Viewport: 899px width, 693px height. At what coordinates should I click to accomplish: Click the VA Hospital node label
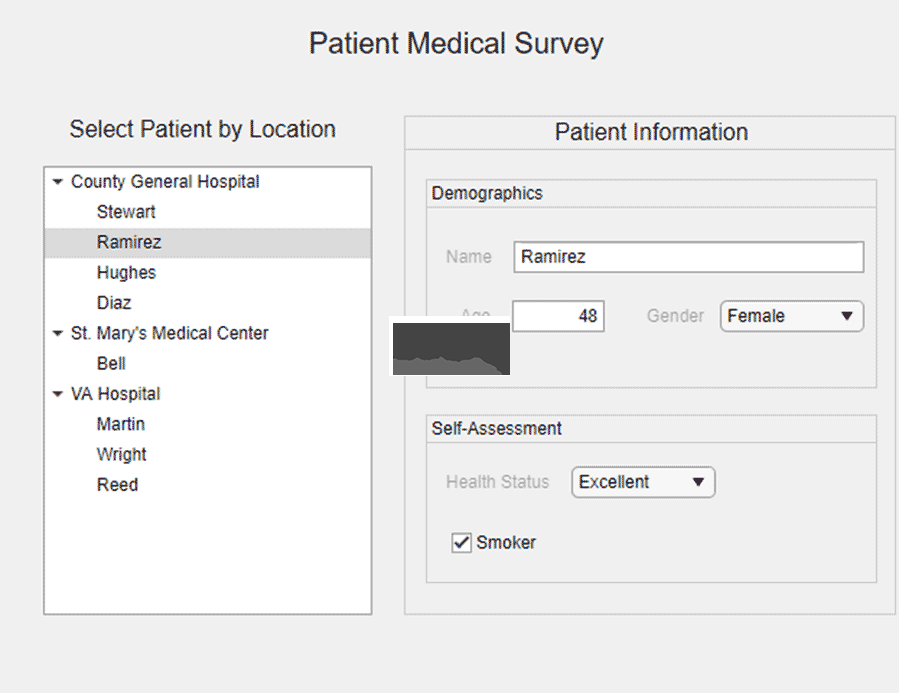(115, 394)
